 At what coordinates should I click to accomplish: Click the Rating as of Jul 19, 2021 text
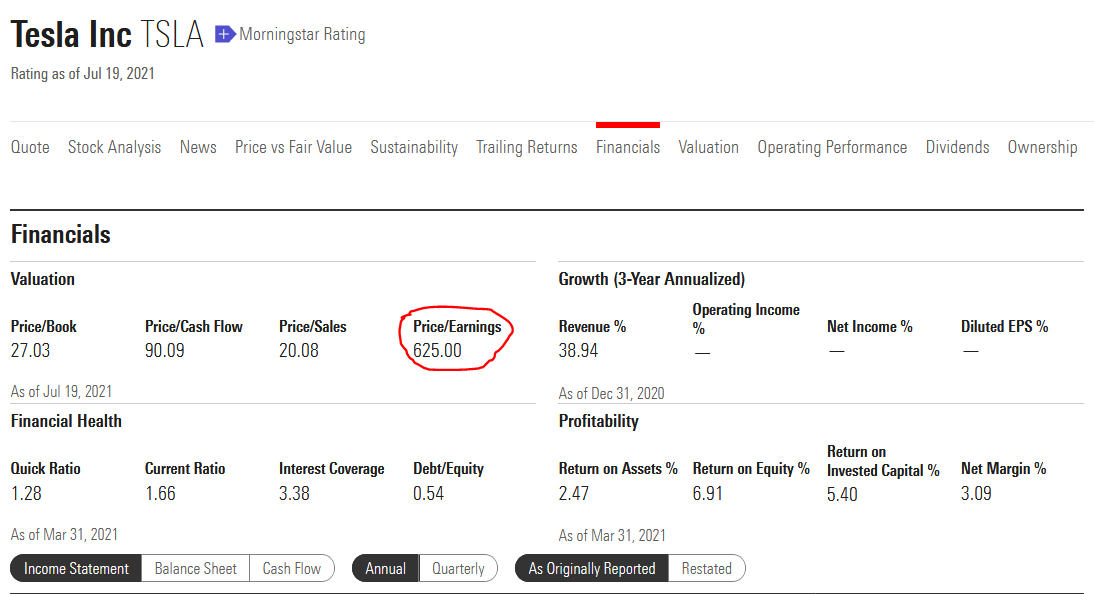82,73
